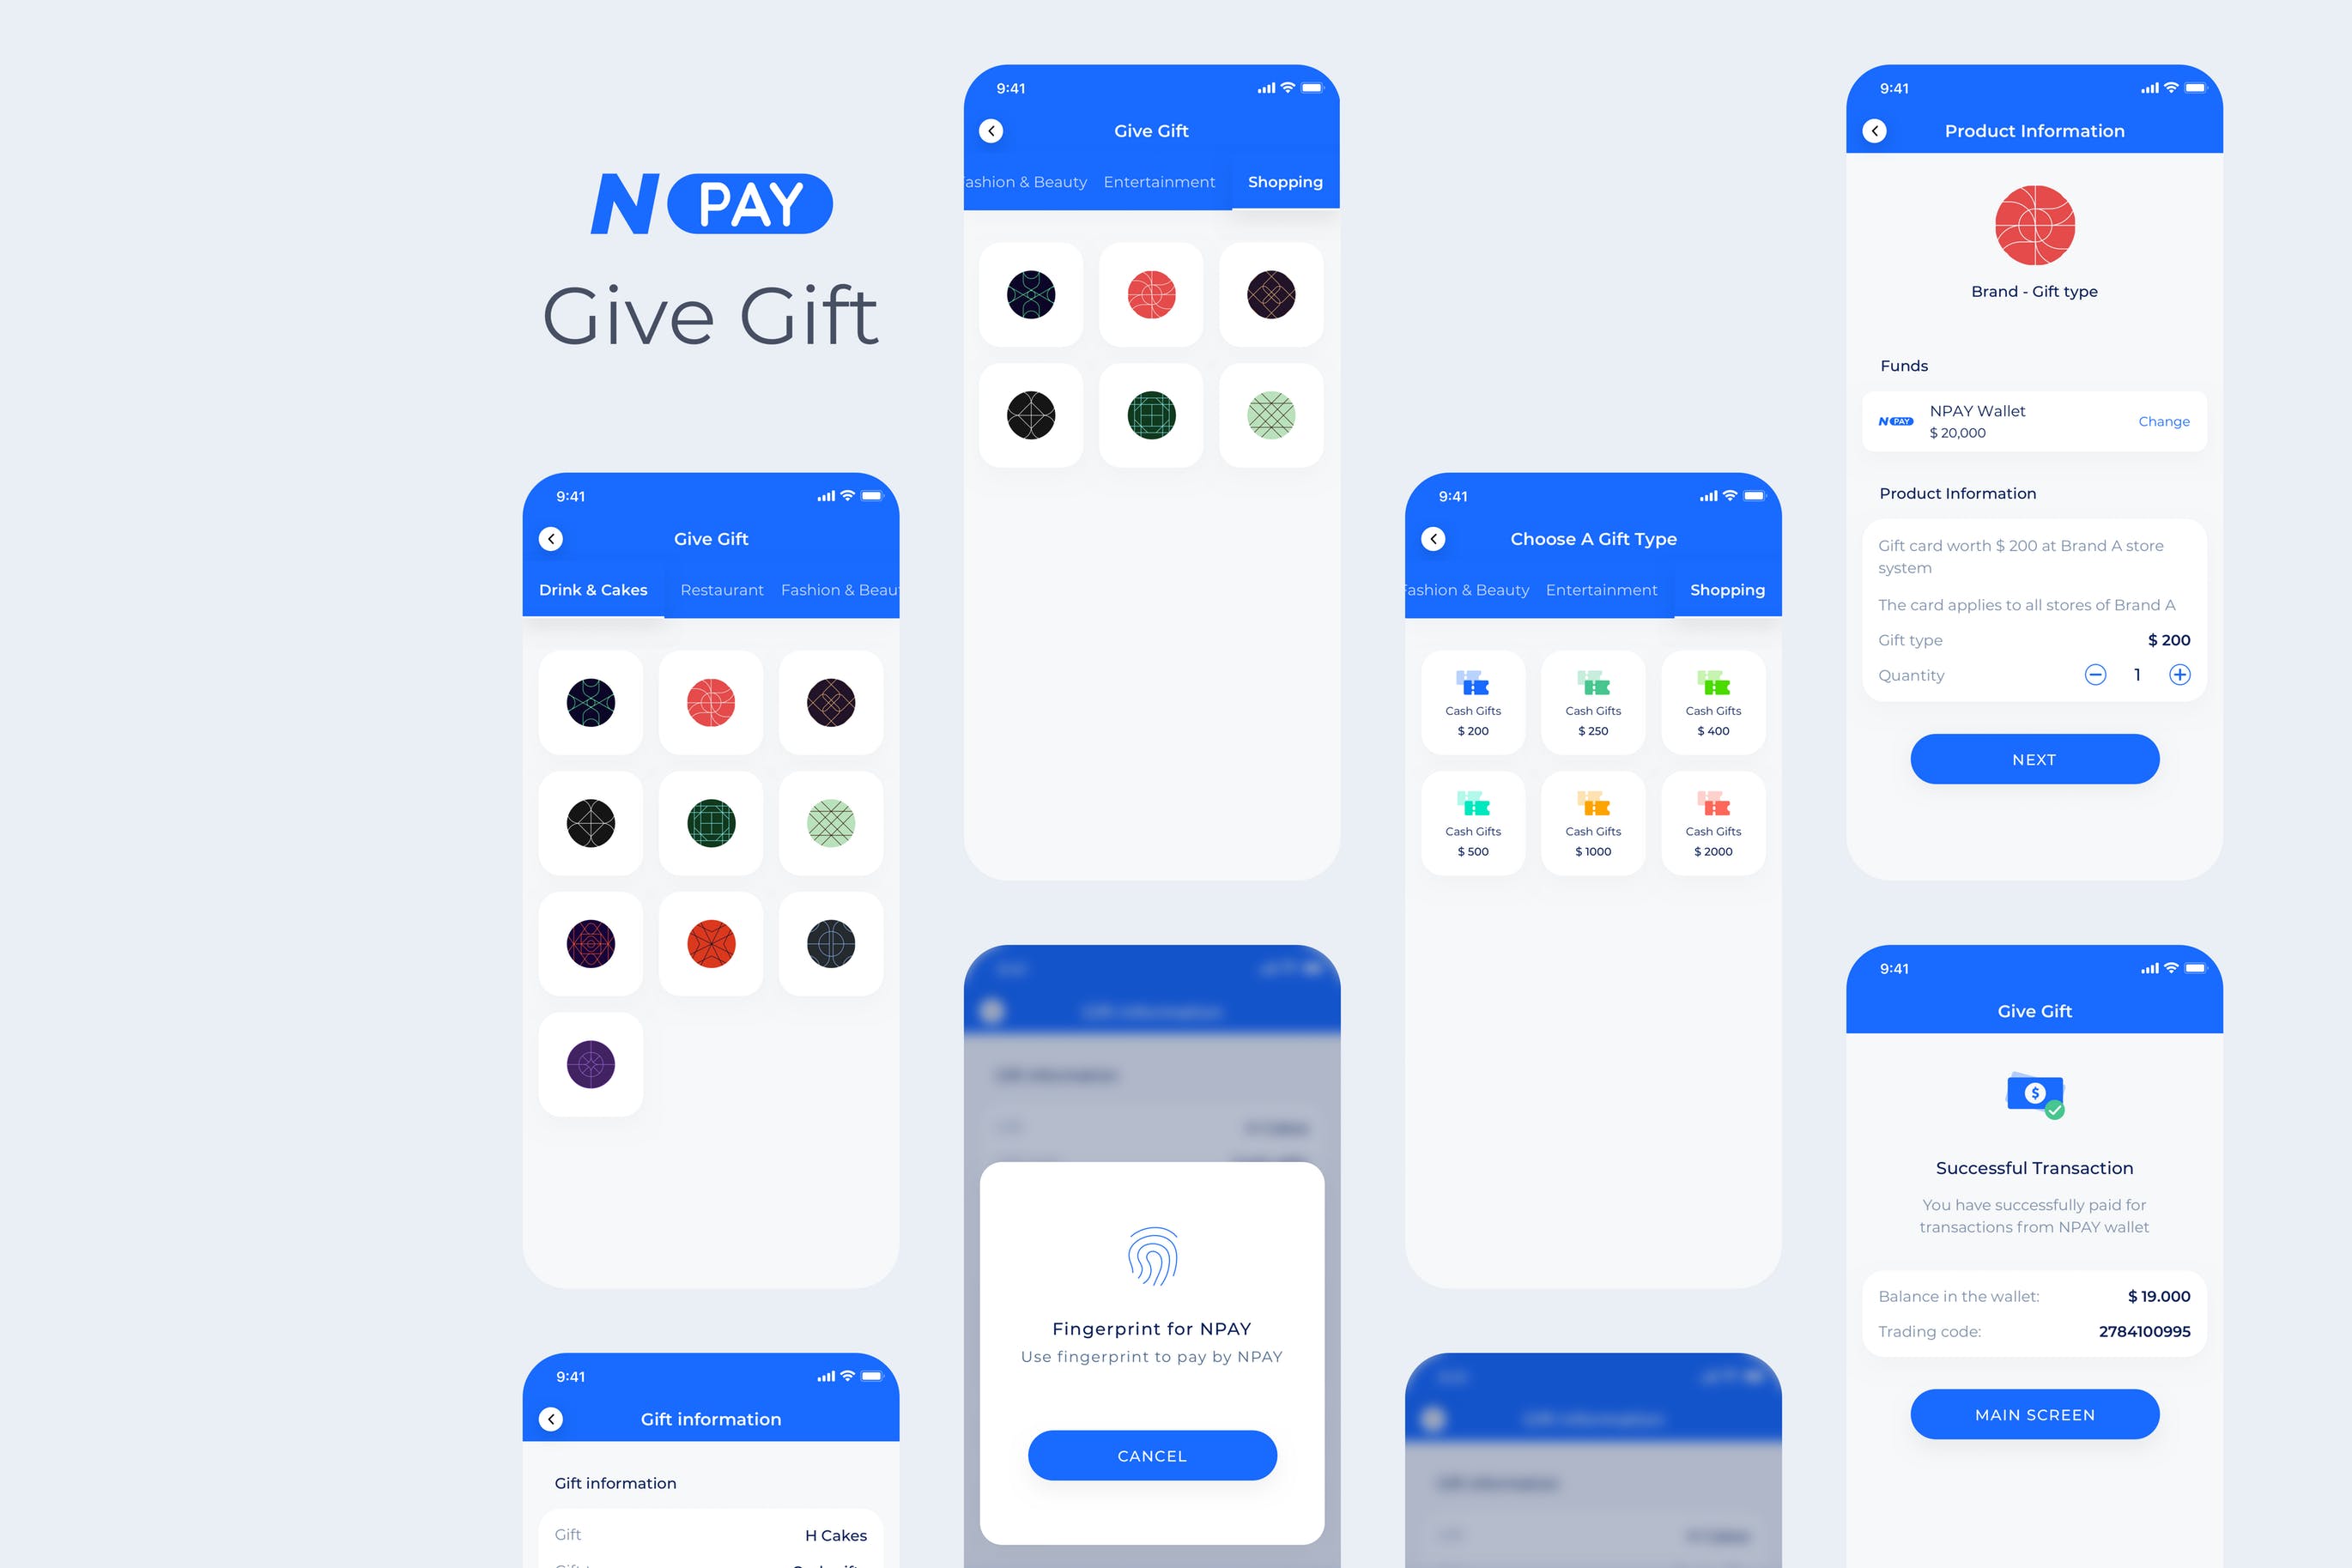This screenshot has height=1568, width=2352.
Task: Click MAIN SCREEN button after successful transaction
Action: point(2034,1414)
